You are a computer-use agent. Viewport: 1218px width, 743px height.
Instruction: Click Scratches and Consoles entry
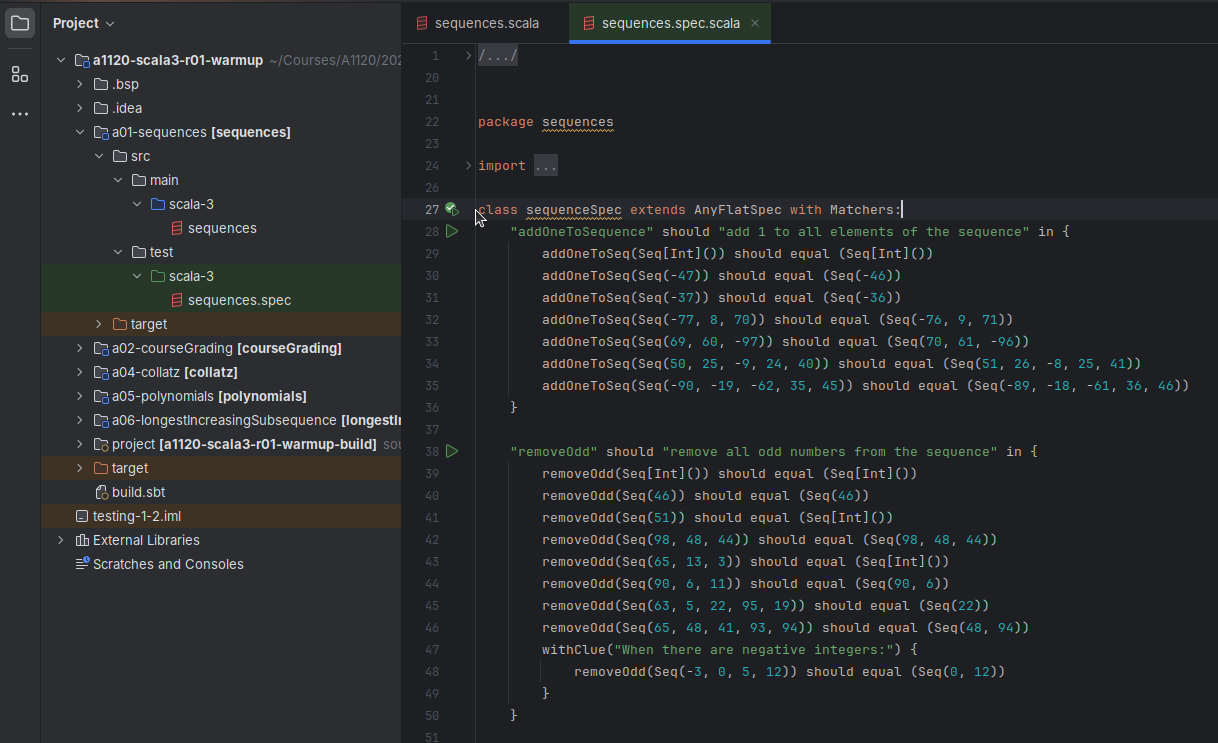167,564
